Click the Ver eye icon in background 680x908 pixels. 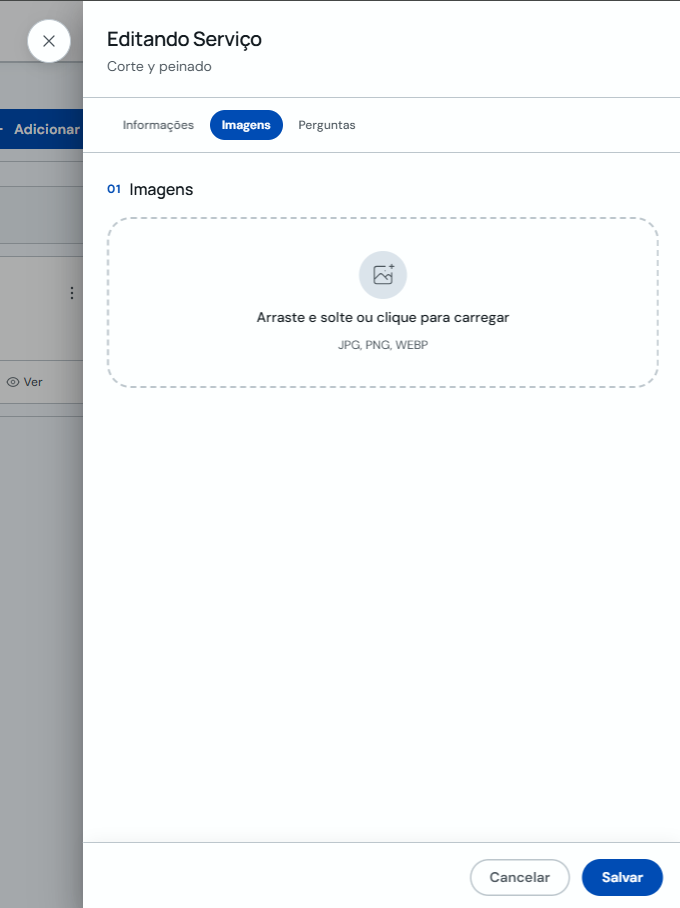[13, 382]
